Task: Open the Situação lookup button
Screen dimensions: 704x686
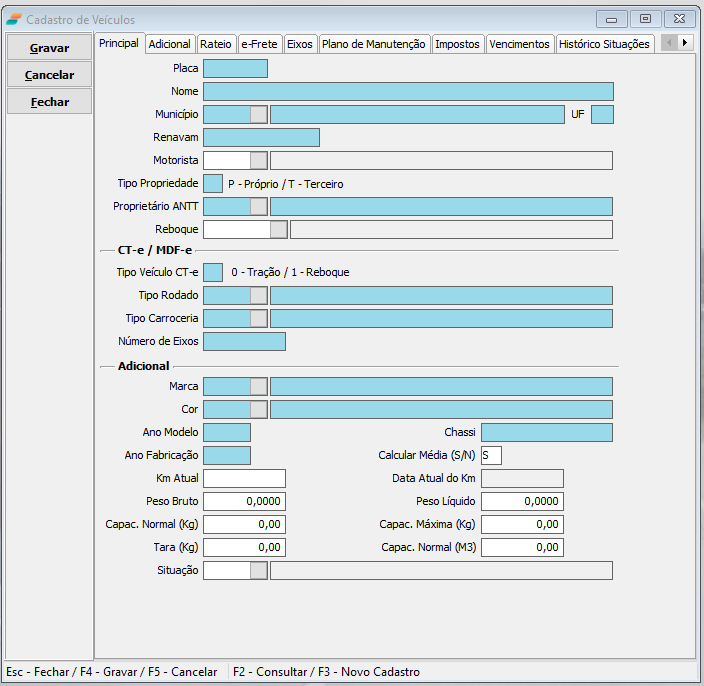Action: (x=259, y=570)
